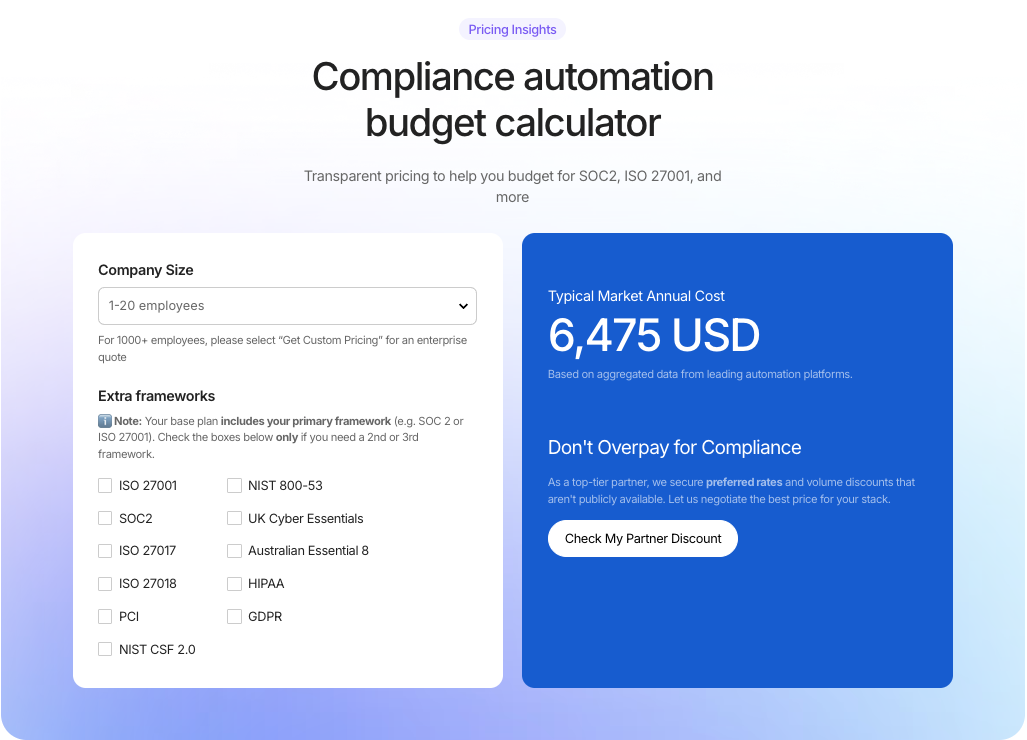Select the 1-20 employees combo box
The image size is (1027, 740).
point(287,306)
